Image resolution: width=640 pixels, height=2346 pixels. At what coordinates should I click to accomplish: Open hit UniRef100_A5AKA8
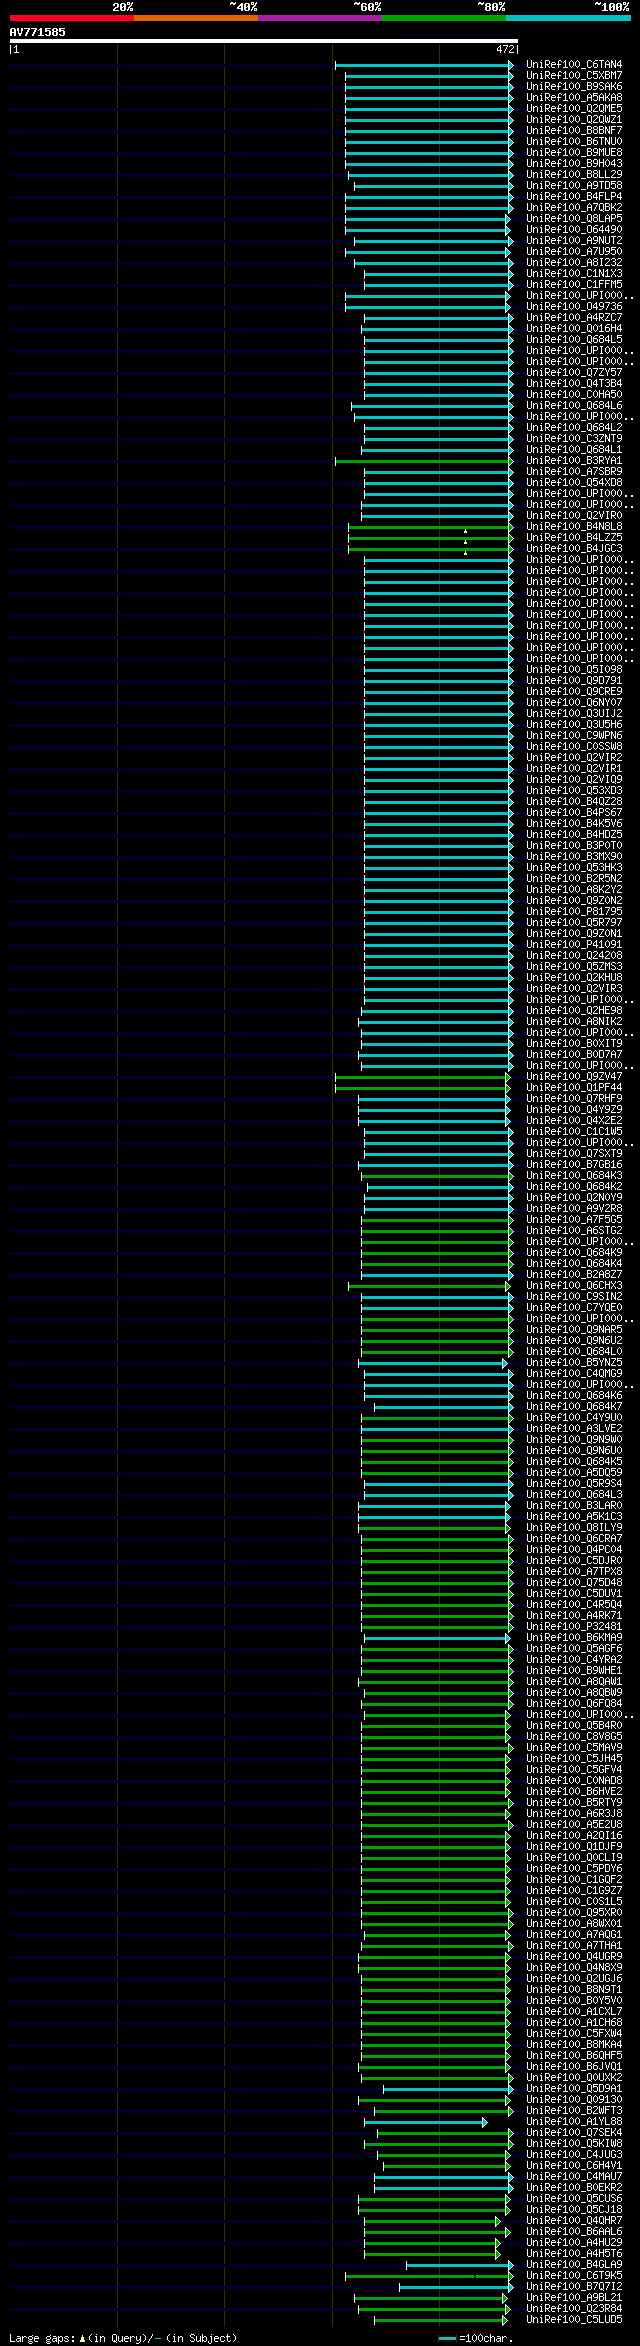(x=574, y=98)
